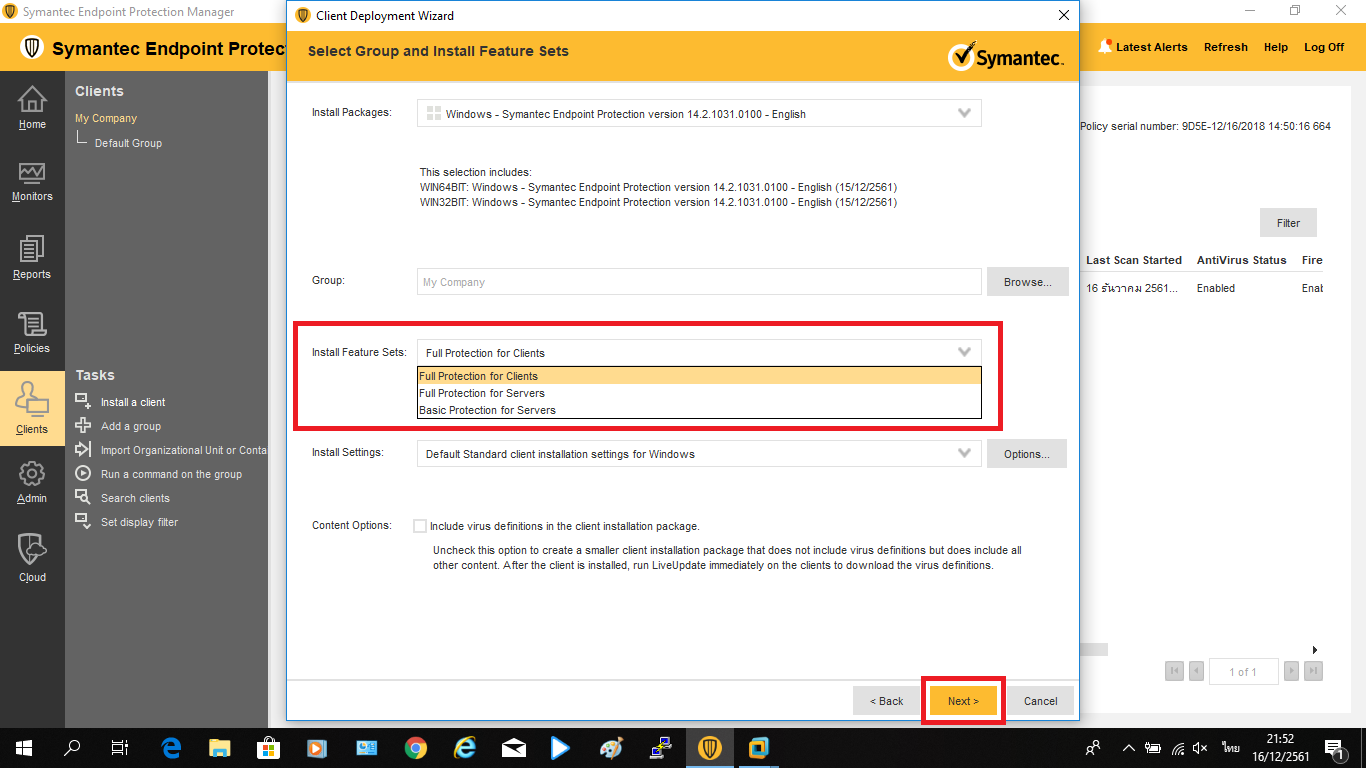Open install settings Options button
The height and width of the screenshot is (768, 1366).
[x=1027, y=454]
